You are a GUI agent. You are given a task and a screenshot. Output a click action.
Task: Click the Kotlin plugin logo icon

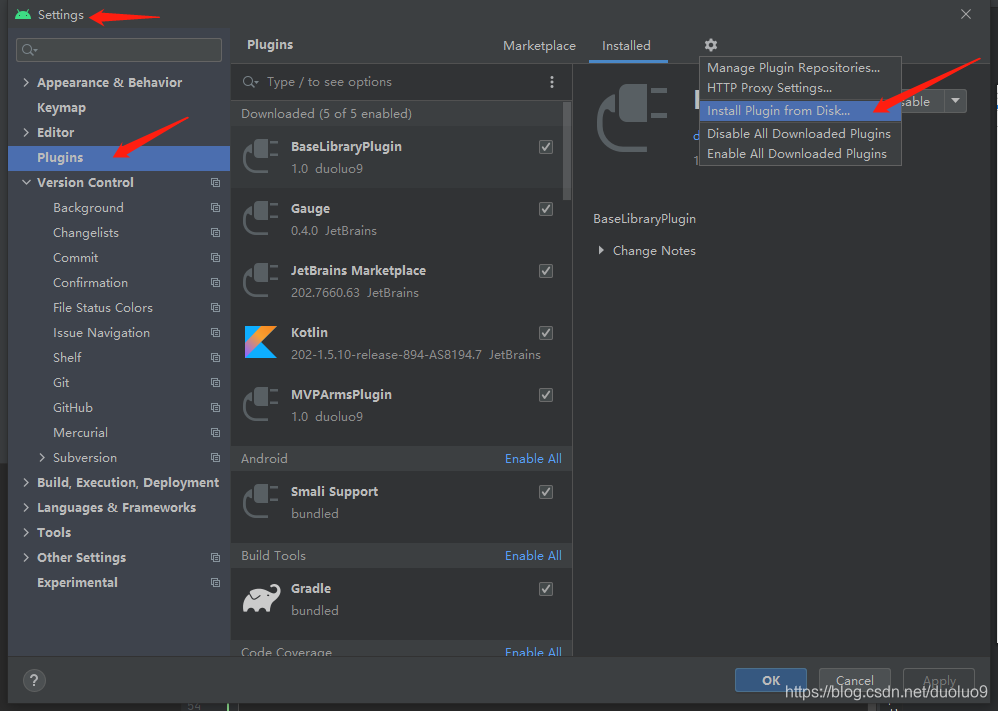(x=261, y=342)
